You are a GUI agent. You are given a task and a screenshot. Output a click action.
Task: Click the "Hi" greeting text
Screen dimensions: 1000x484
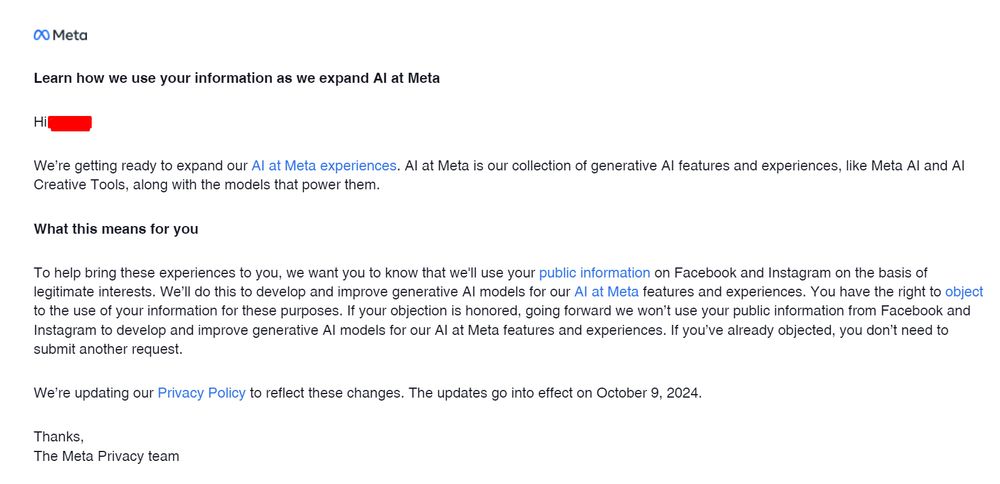[x=40, y=122]
